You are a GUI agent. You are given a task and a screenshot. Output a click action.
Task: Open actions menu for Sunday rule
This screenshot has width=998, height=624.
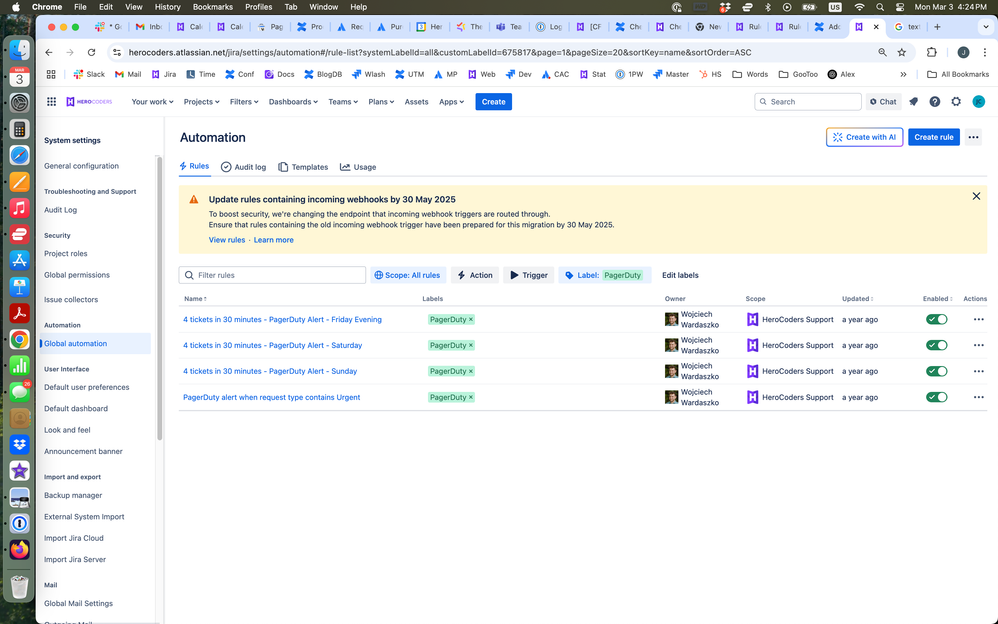coord(978,371)
